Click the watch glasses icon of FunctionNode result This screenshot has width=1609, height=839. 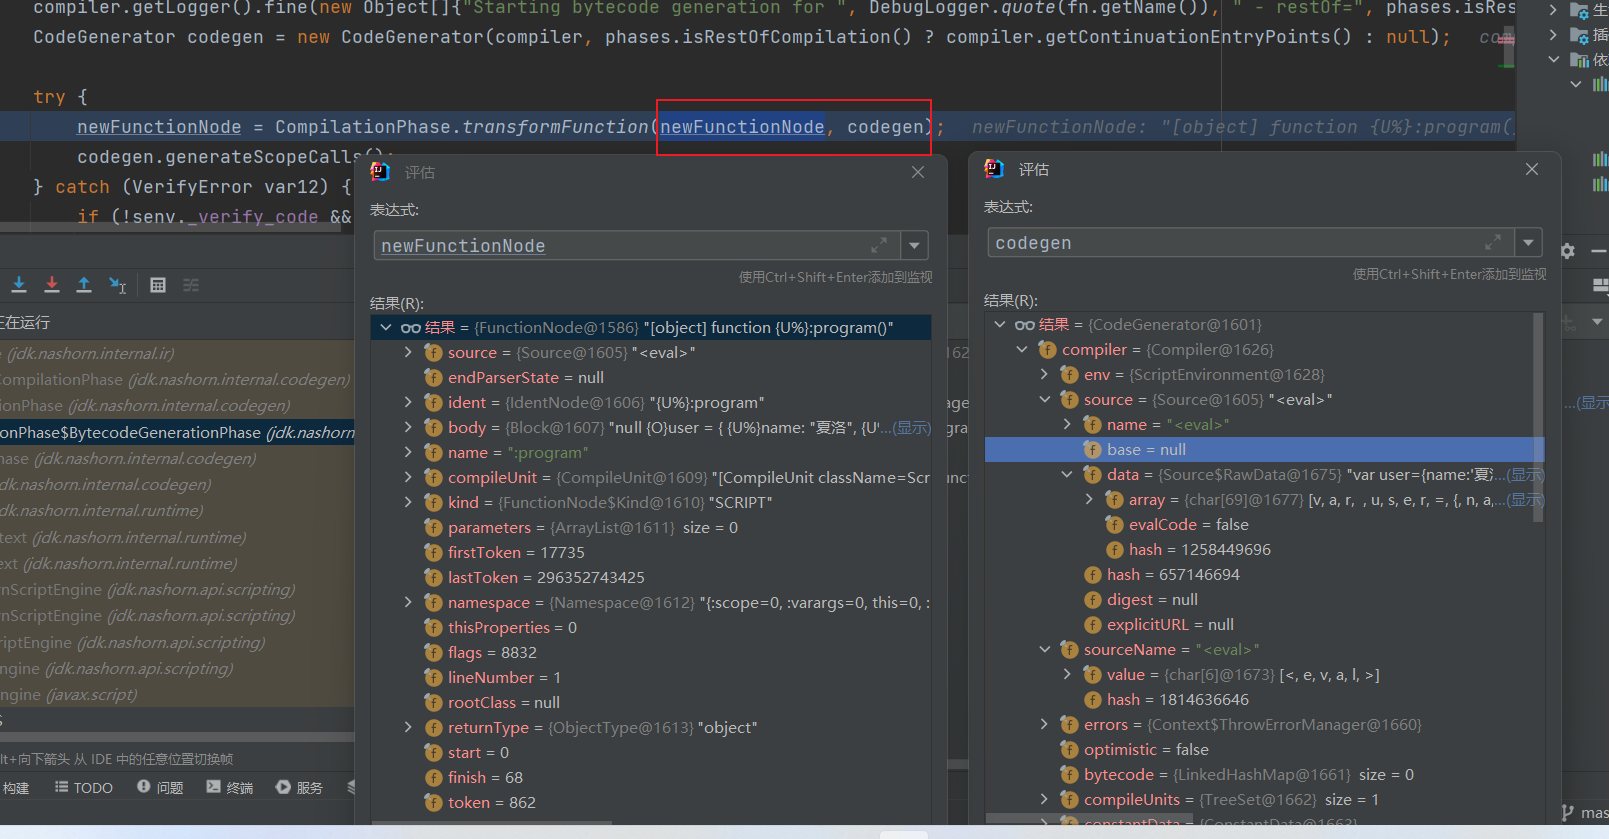click(410, 327)
